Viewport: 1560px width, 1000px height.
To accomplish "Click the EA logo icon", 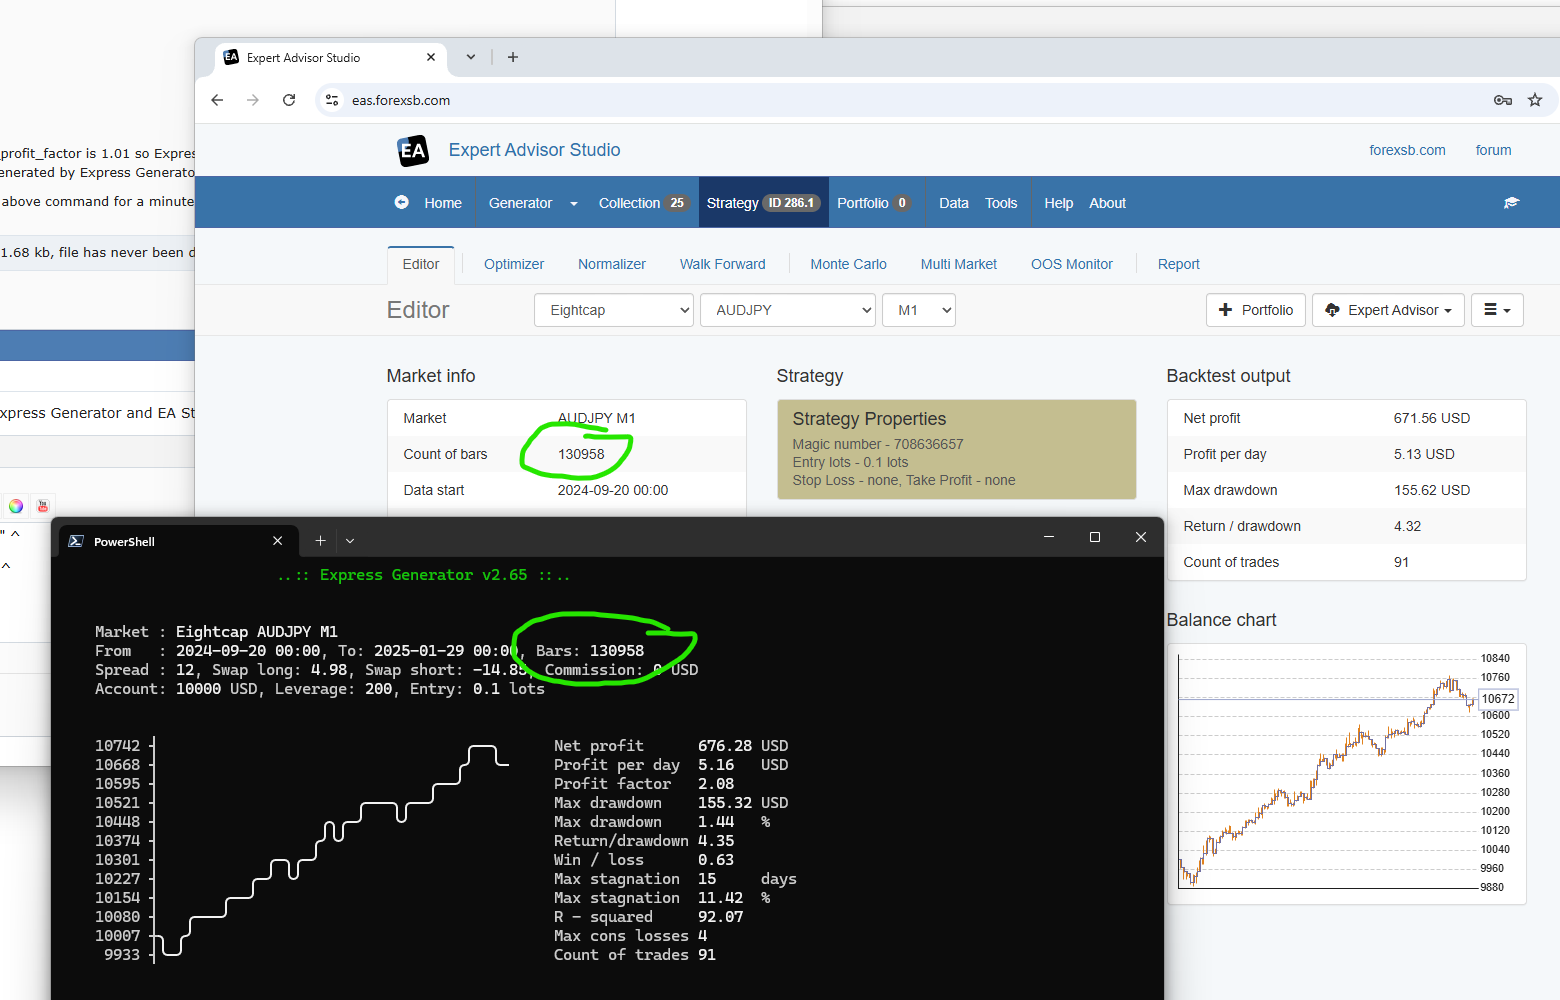I will 413,151.
